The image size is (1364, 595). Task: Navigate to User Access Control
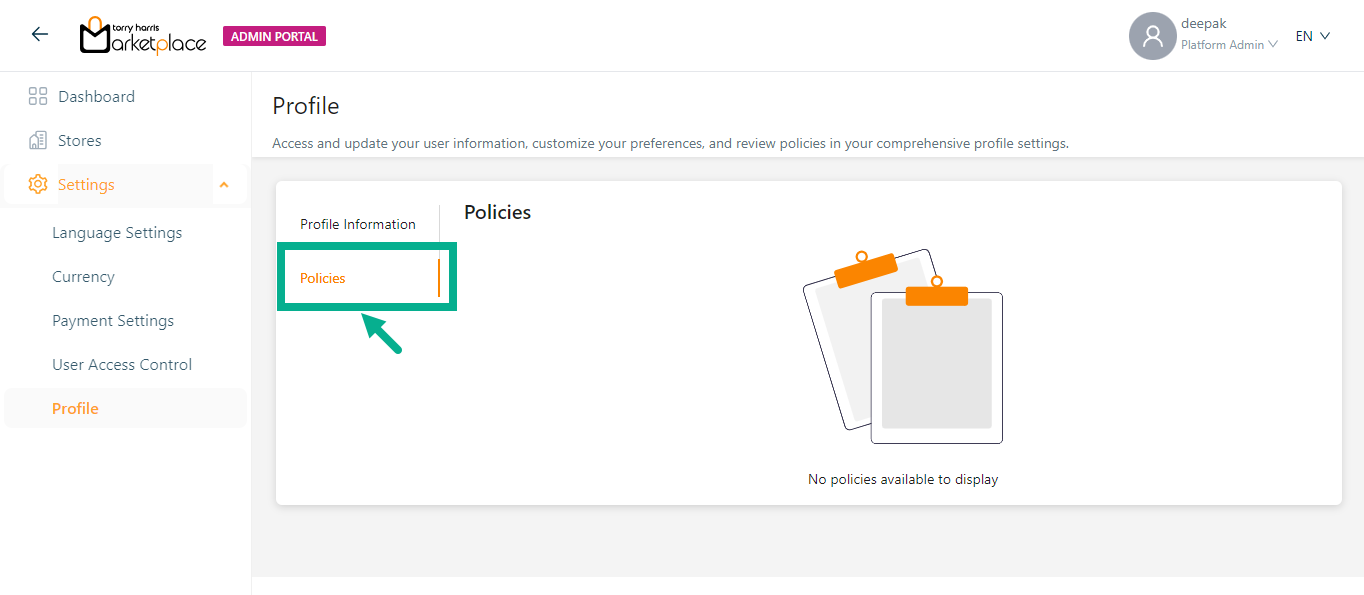click(x=122, y=365)
